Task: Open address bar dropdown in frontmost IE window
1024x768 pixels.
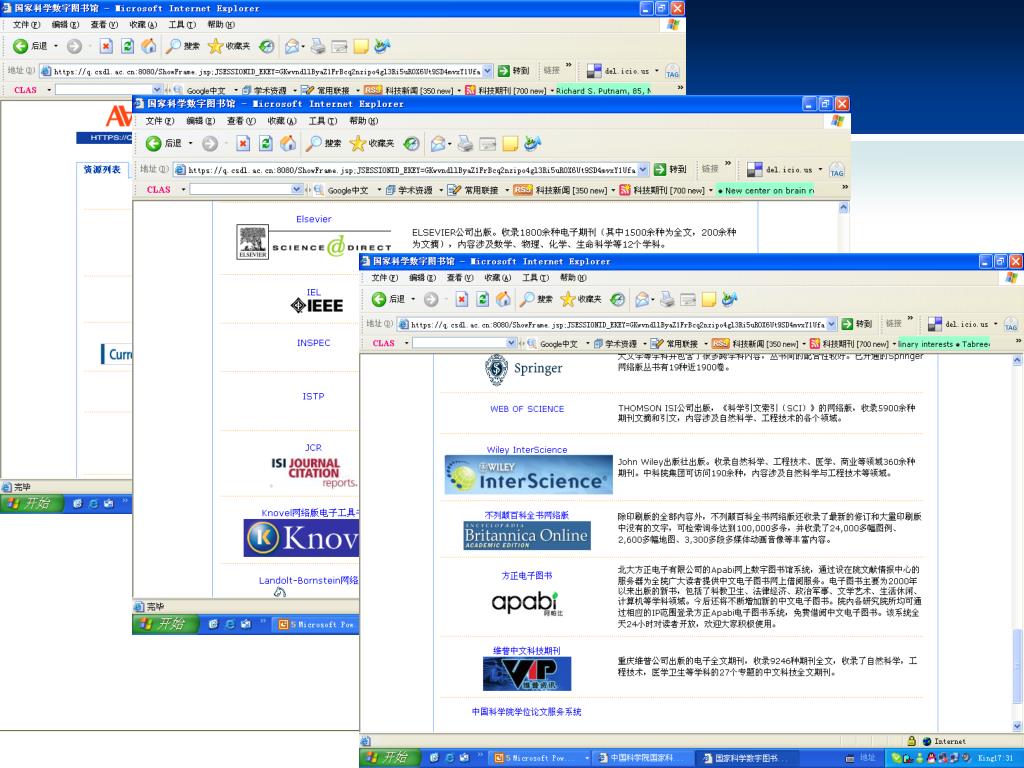Action: click(x=831, y=324)
